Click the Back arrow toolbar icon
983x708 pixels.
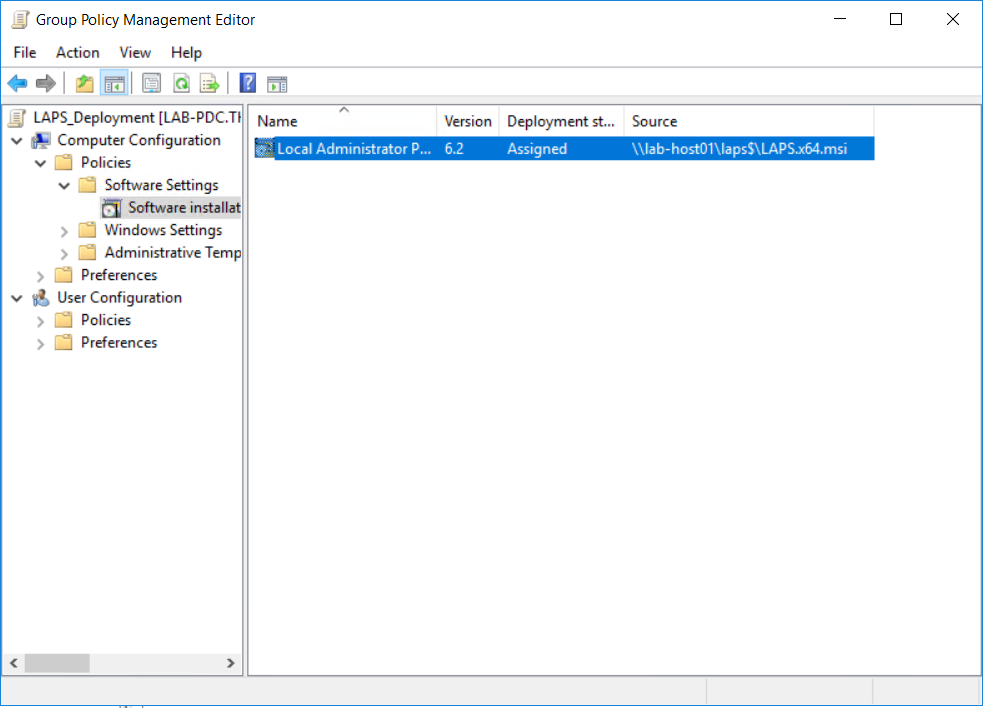17,84
